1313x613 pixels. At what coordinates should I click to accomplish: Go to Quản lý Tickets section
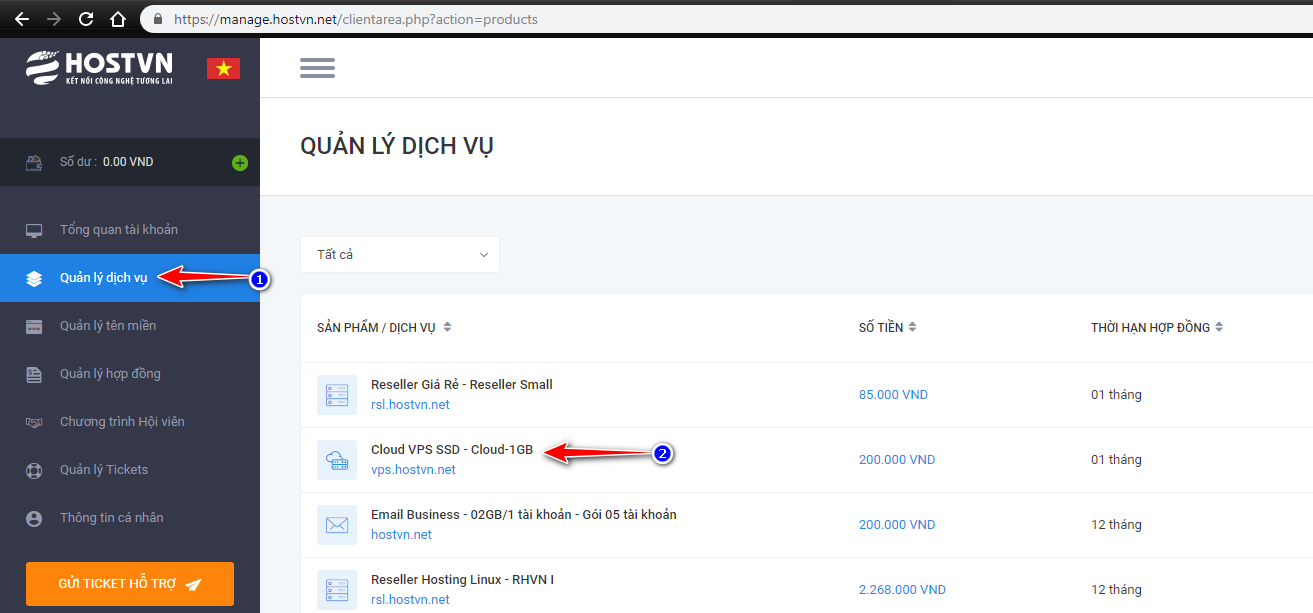104,470
